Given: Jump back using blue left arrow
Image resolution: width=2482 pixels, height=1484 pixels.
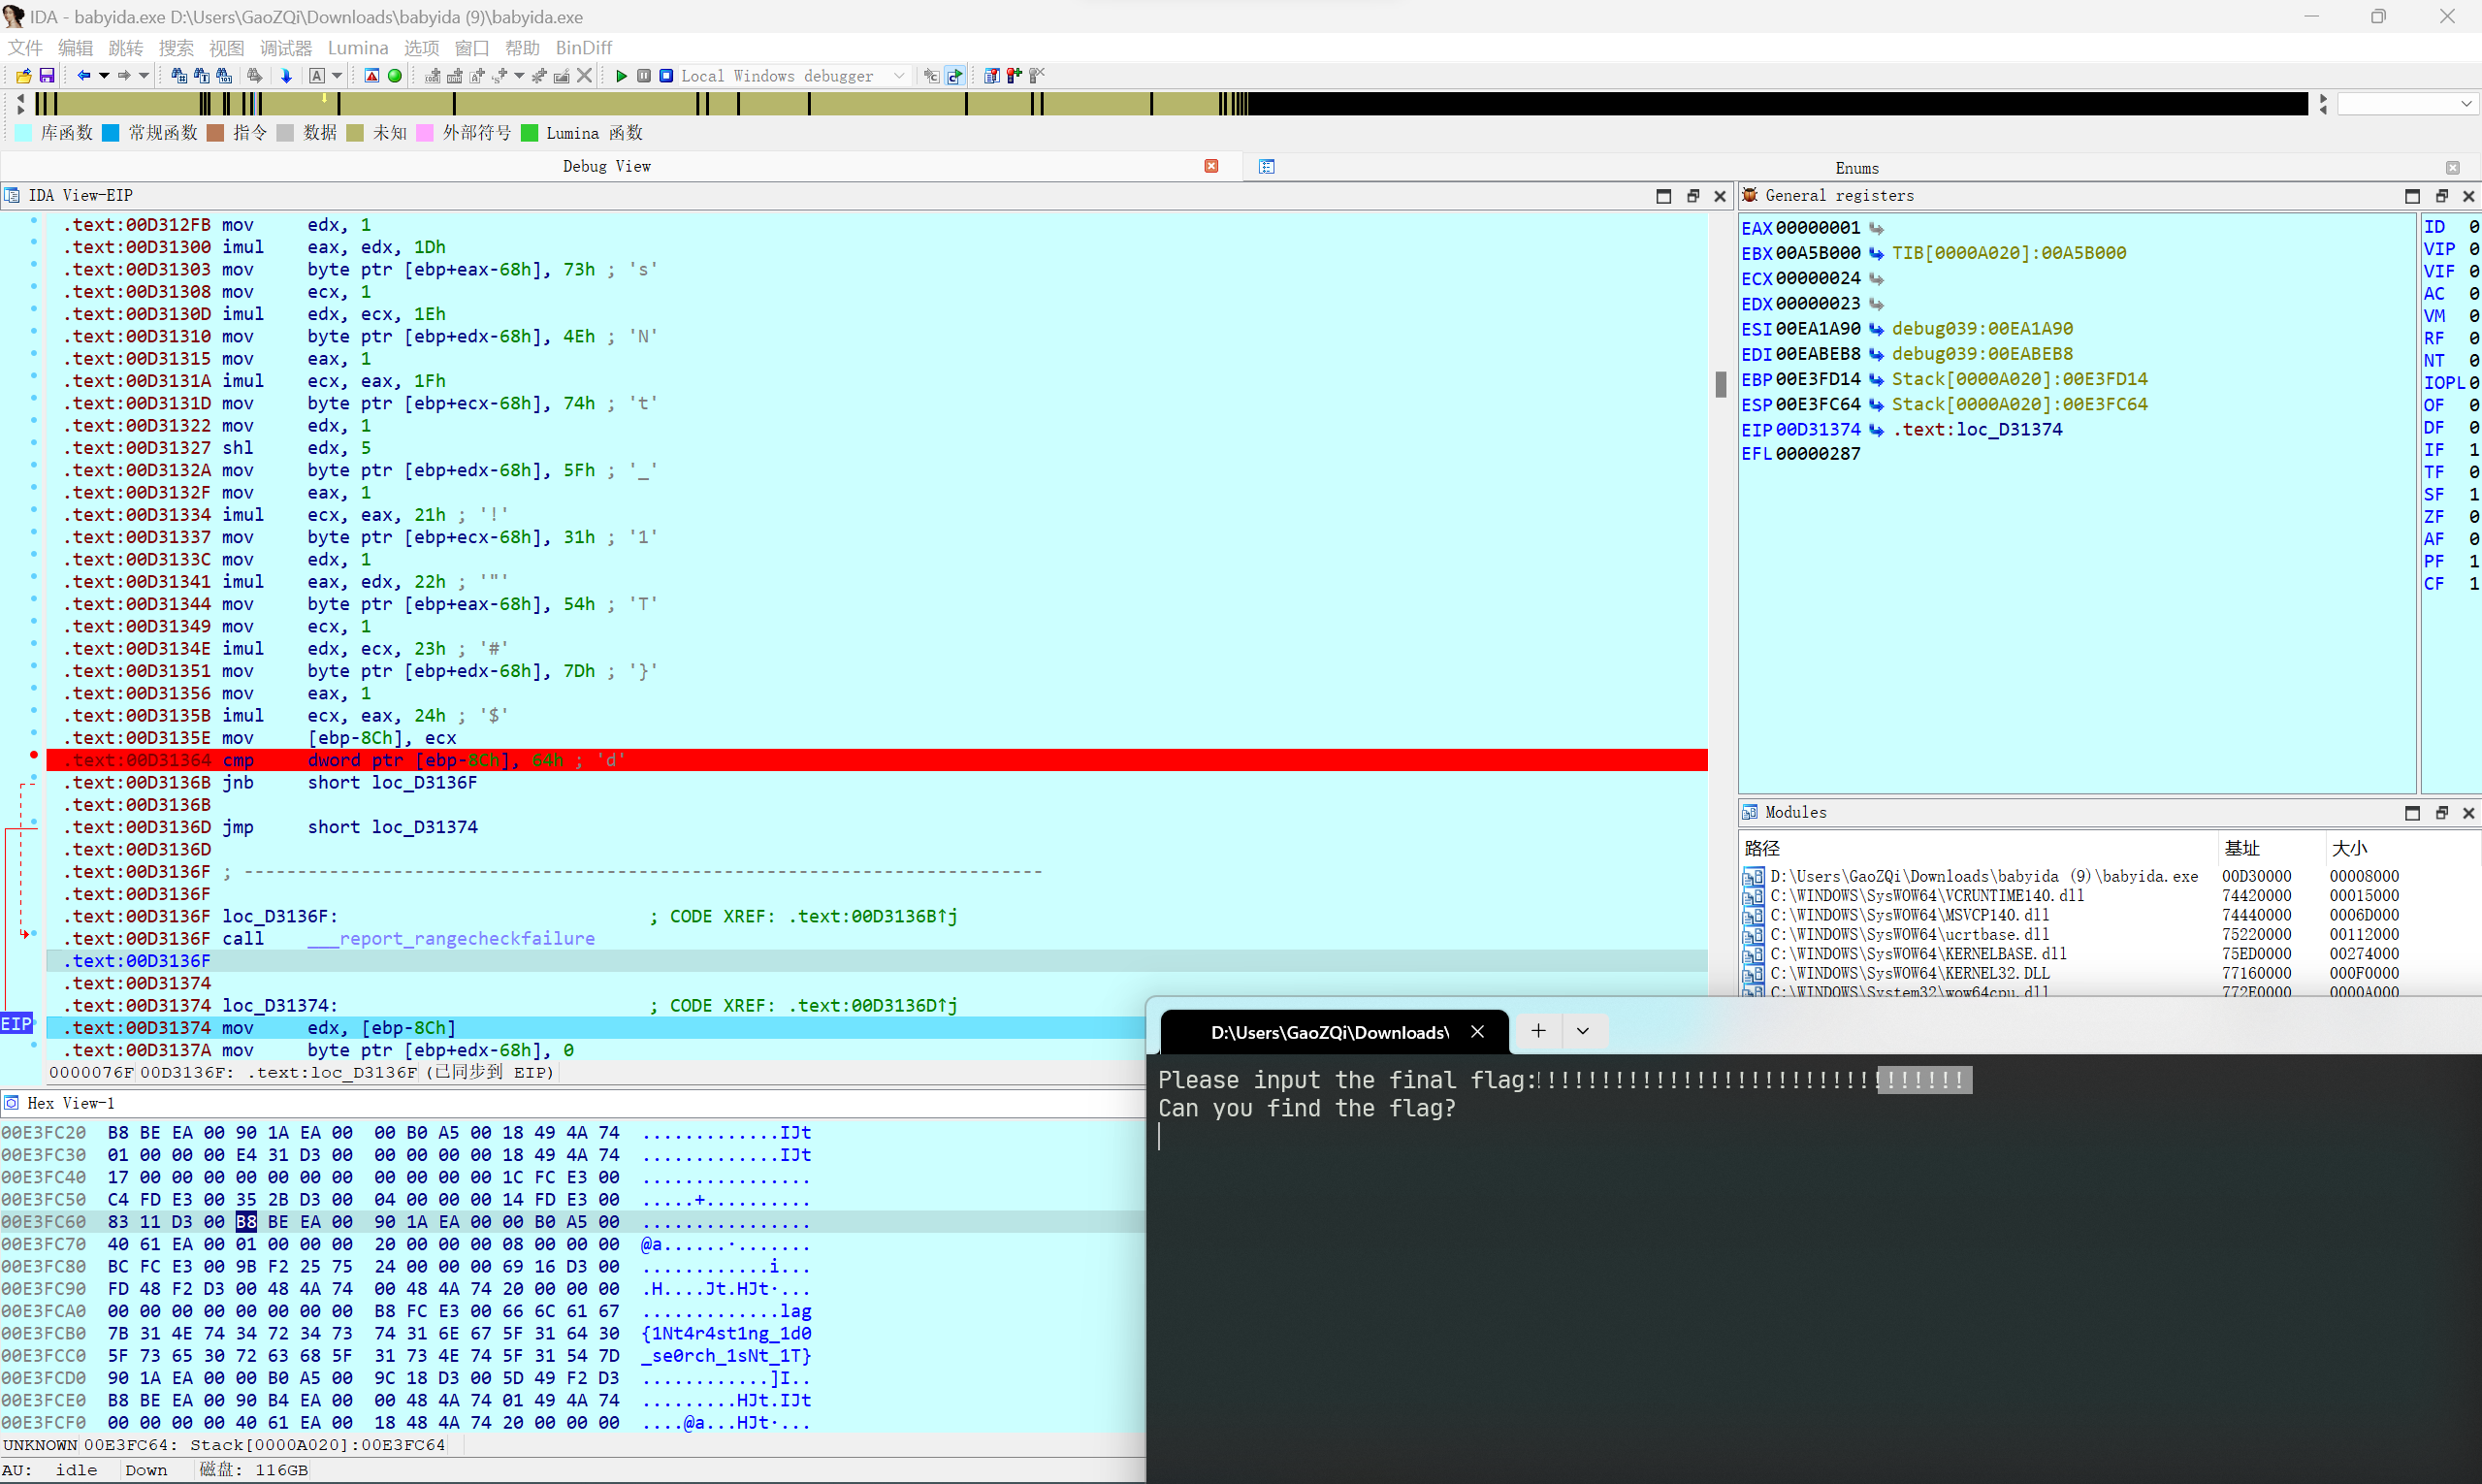Looking at the screenshot, I should (84, 76).
